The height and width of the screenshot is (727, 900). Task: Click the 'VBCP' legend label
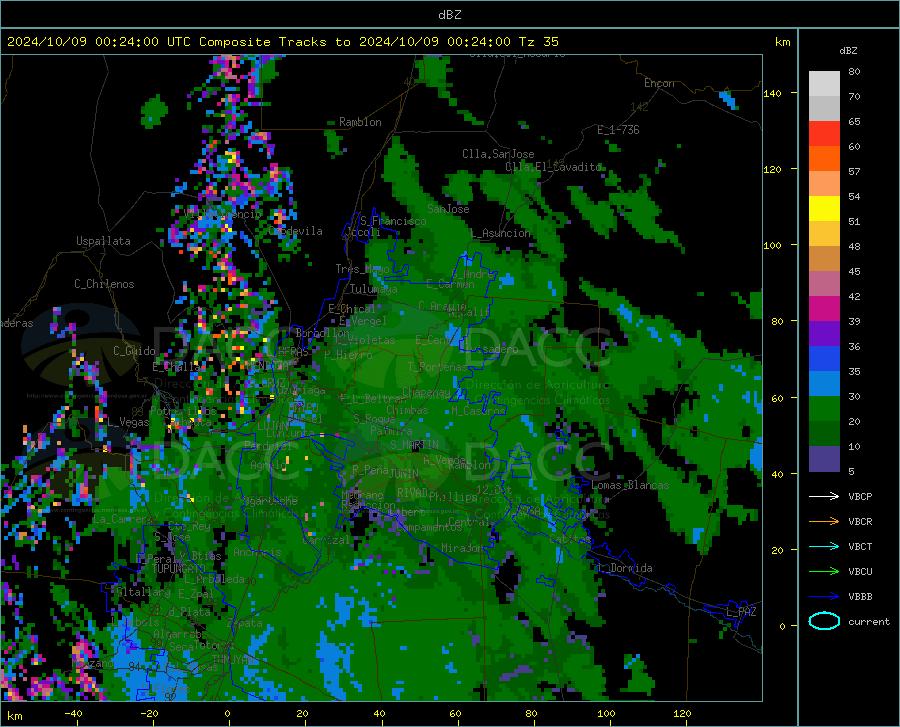(860, 496)
